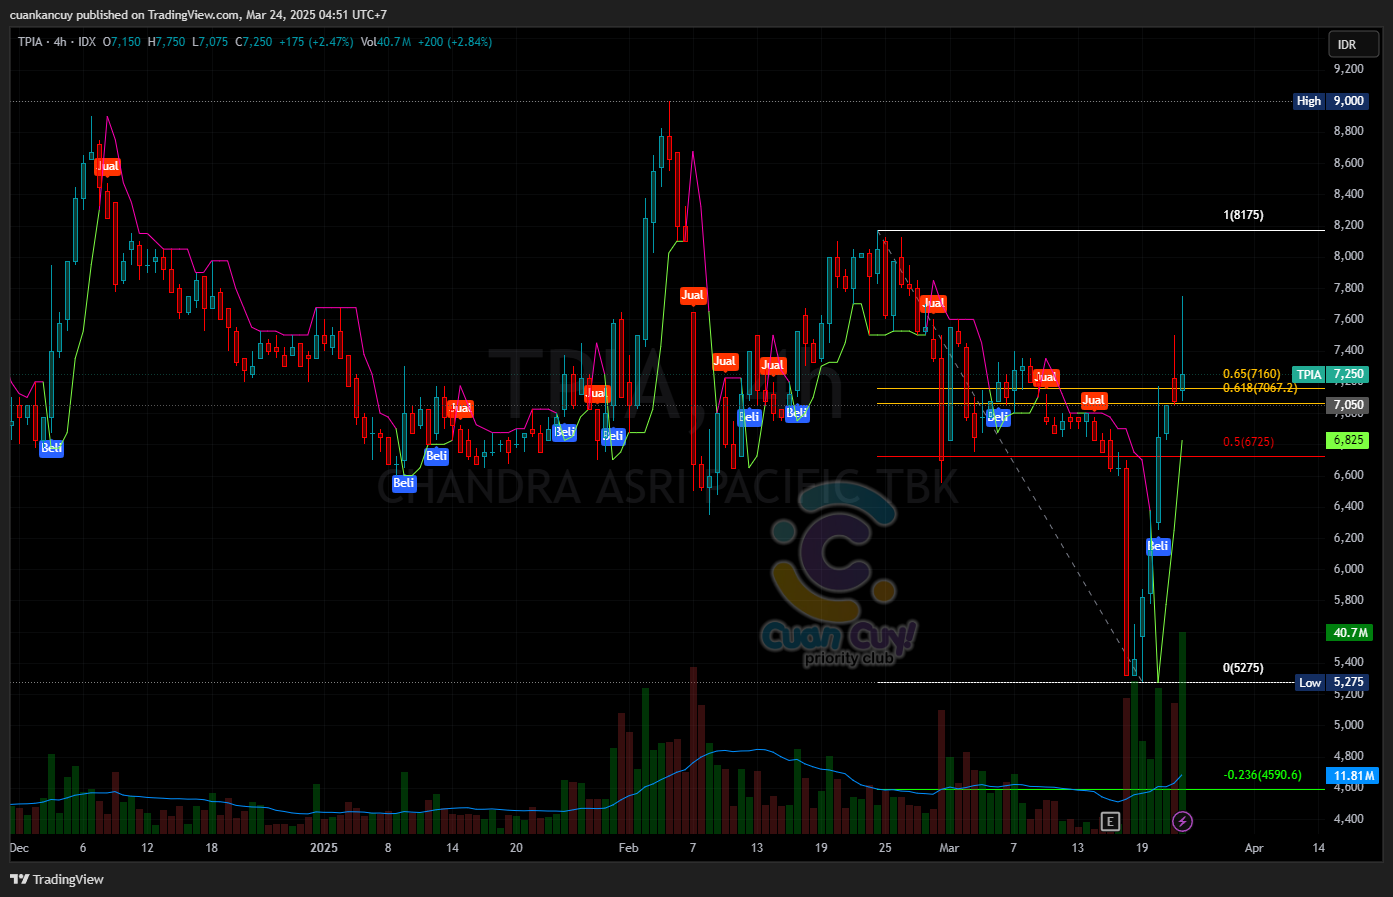The height and width of the screenshot is (897, 1393).
Task: Click the TPIA 7,250 current price tag
Action: [x=1330, y=375]
